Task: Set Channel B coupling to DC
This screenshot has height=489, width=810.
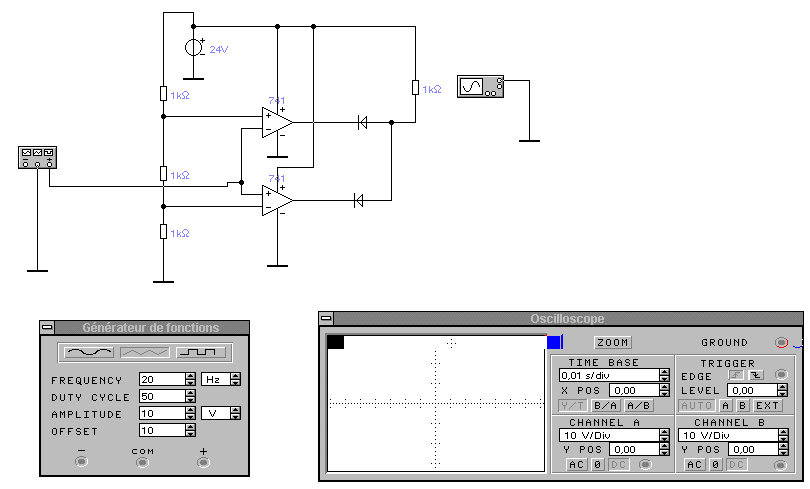Action: 736,465
